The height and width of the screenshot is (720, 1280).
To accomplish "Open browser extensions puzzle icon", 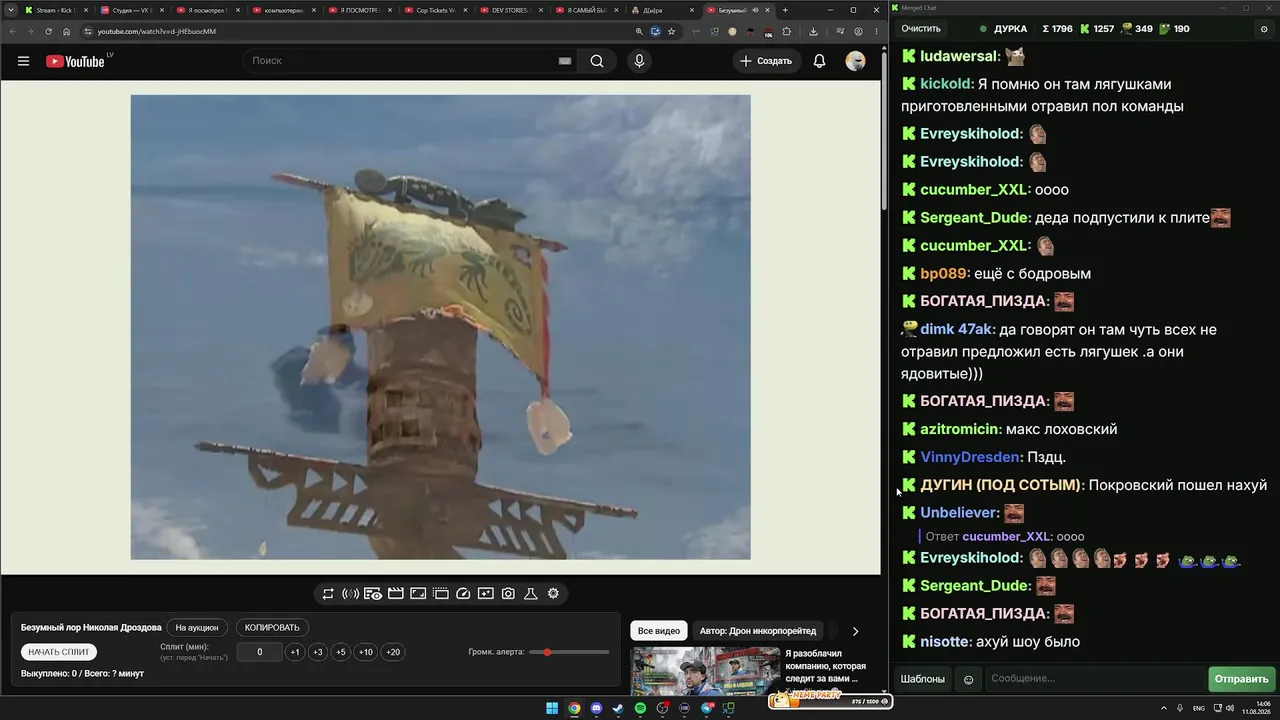I will [x=786, y=31].
